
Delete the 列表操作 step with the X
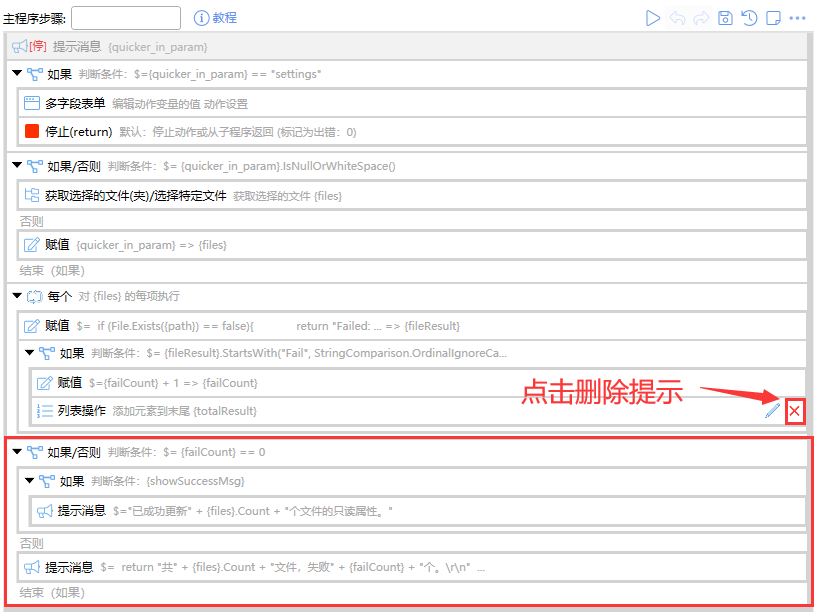tap(795, 411)
